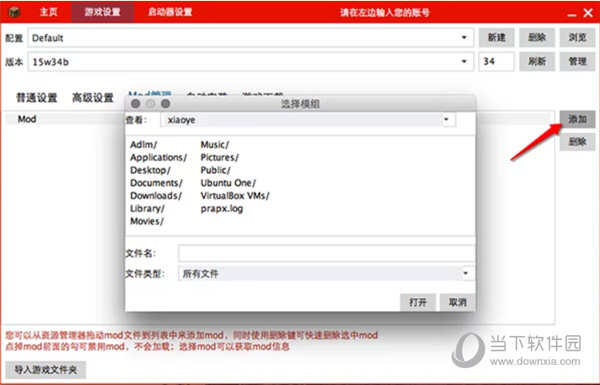600x385 pixels.
Task: Close the launcher with the X icon
Action: (x=588, y=13)
